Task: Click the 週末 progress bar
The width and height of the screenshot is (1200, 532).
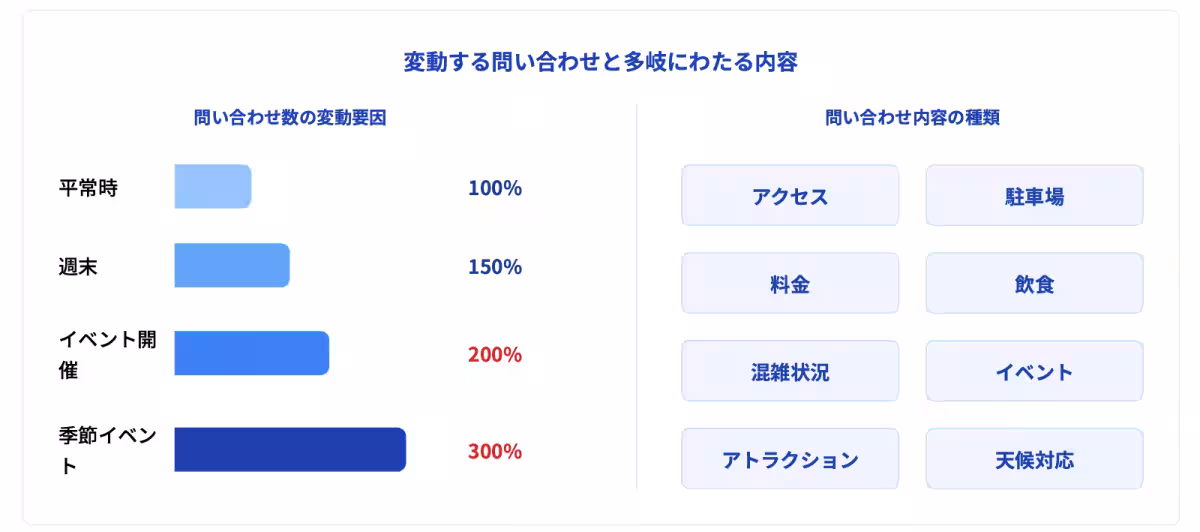Action: [232, 266]
